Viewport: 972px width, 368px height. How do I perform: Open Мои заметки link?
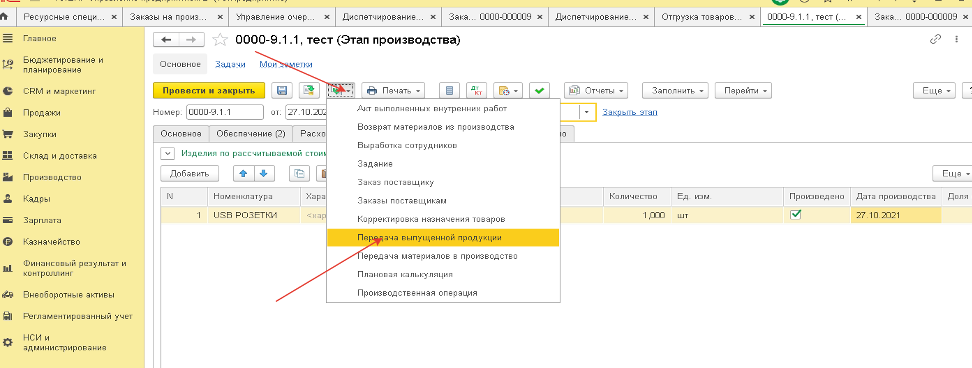coord(286,64)
